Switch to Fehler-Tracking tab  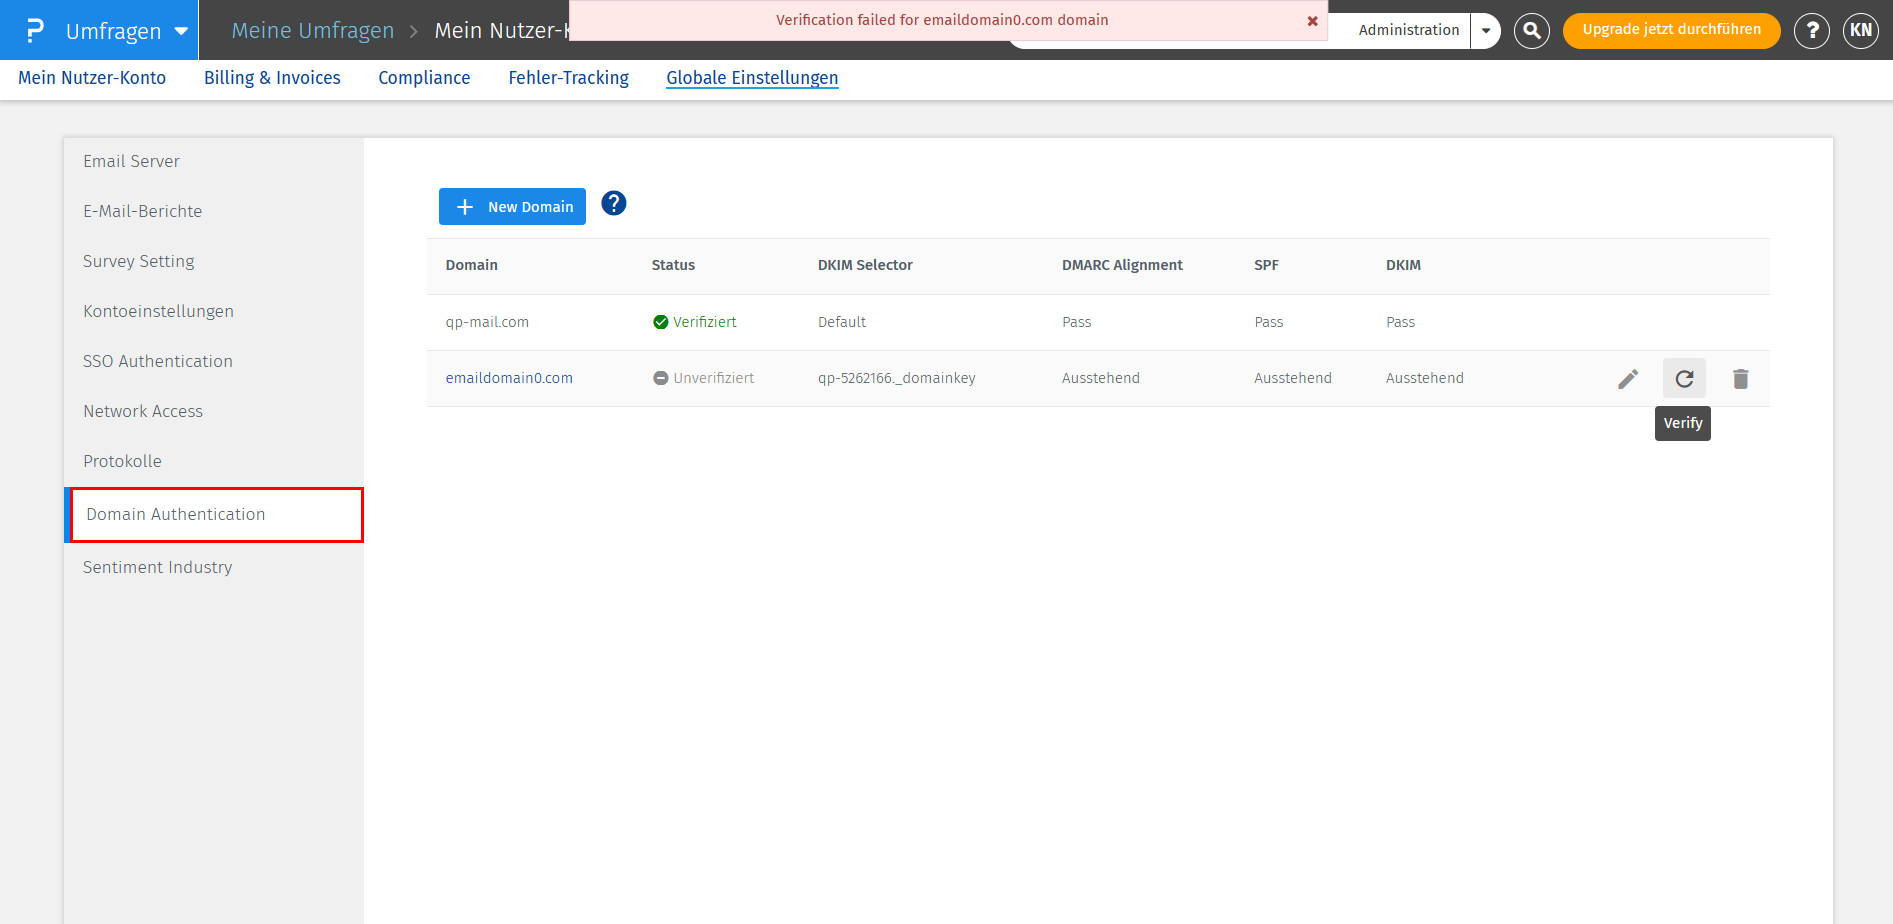click(568, 78)
